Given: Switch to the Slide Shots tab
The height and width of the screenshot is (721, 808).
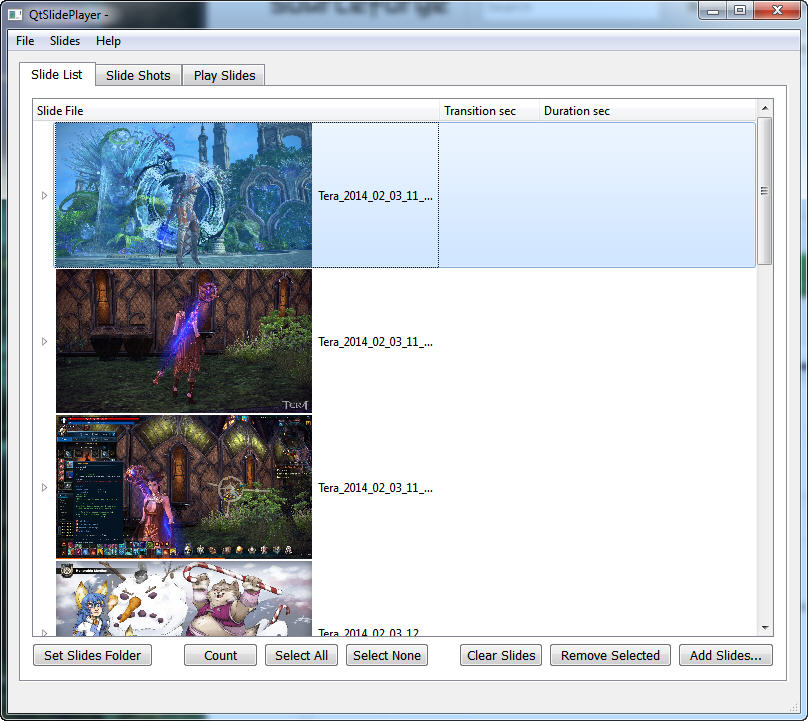Looking at the screenshot, I should [x=138, y=76].
